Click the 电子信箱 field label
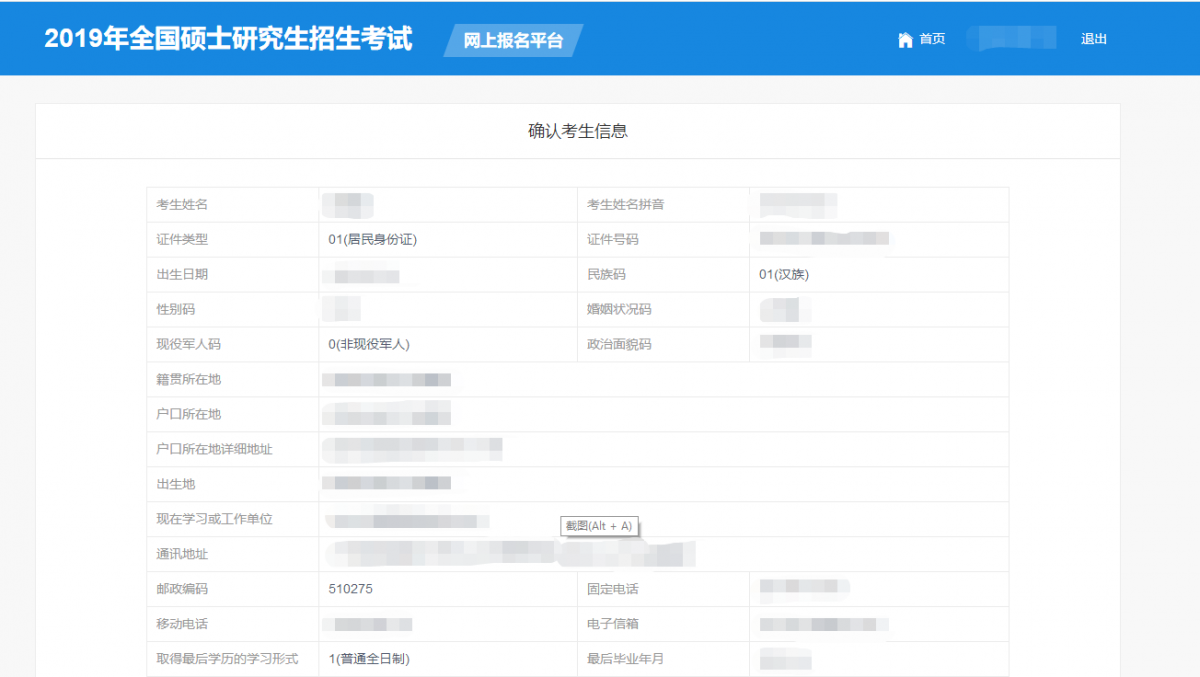 click(614, 624)
